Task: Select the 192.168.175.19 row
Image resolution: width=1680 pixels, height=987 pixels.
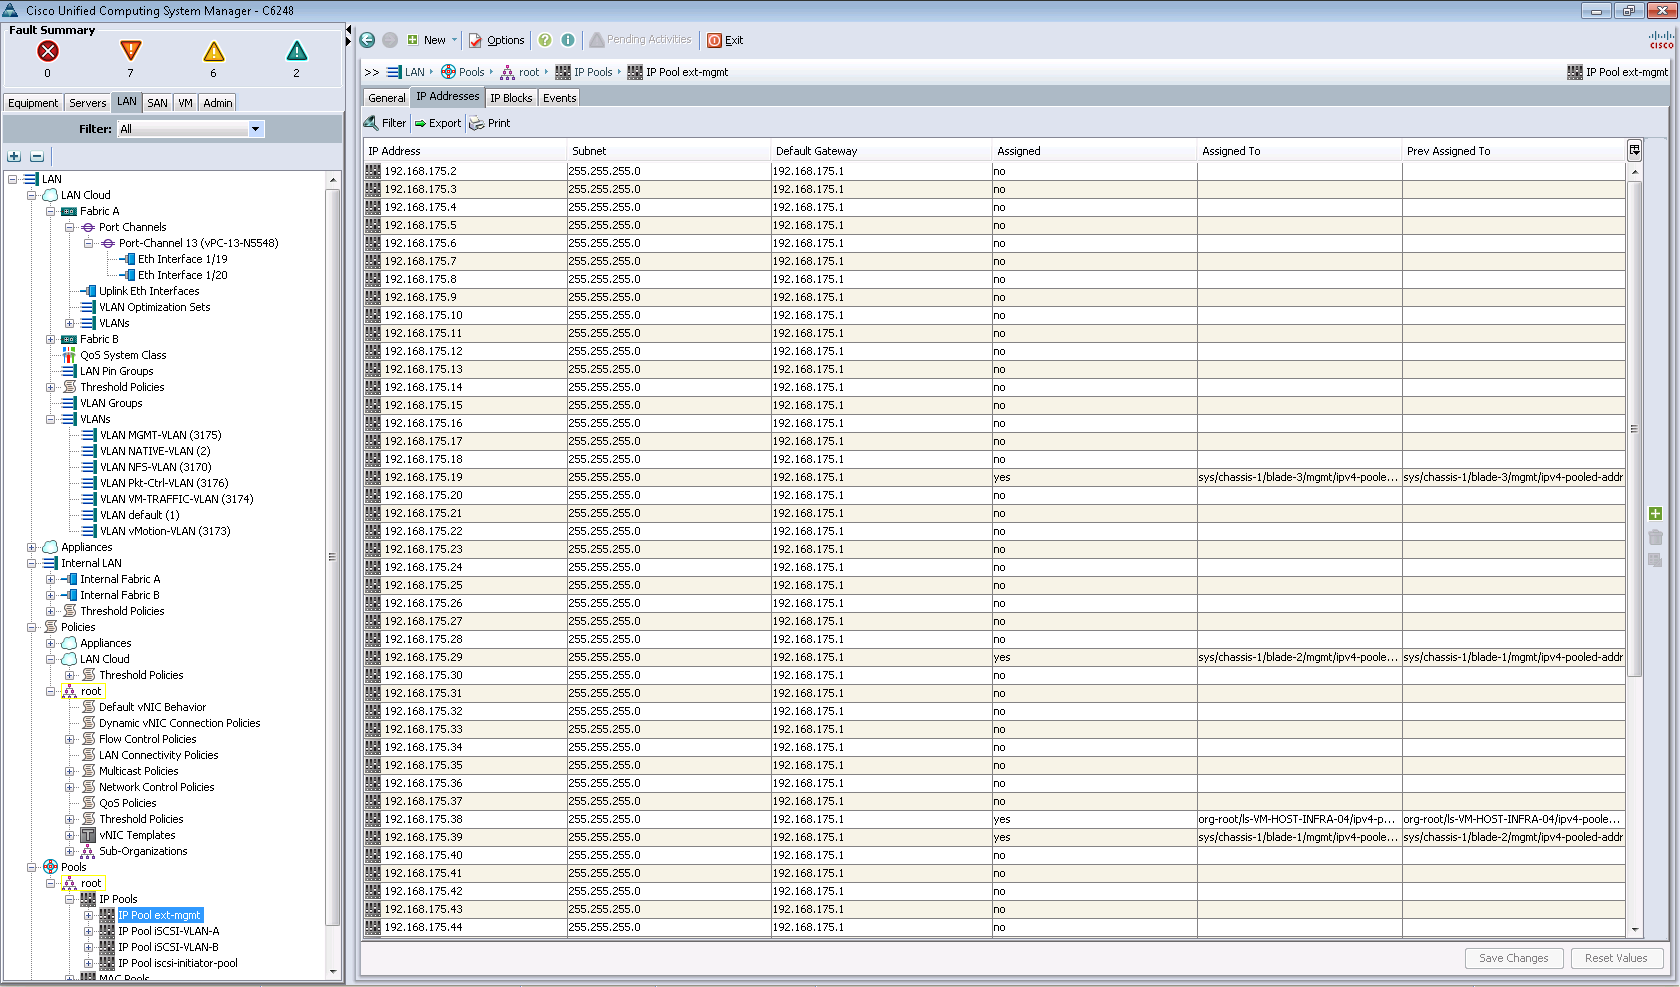Action: pyautogui.click(x=994, y=477)
